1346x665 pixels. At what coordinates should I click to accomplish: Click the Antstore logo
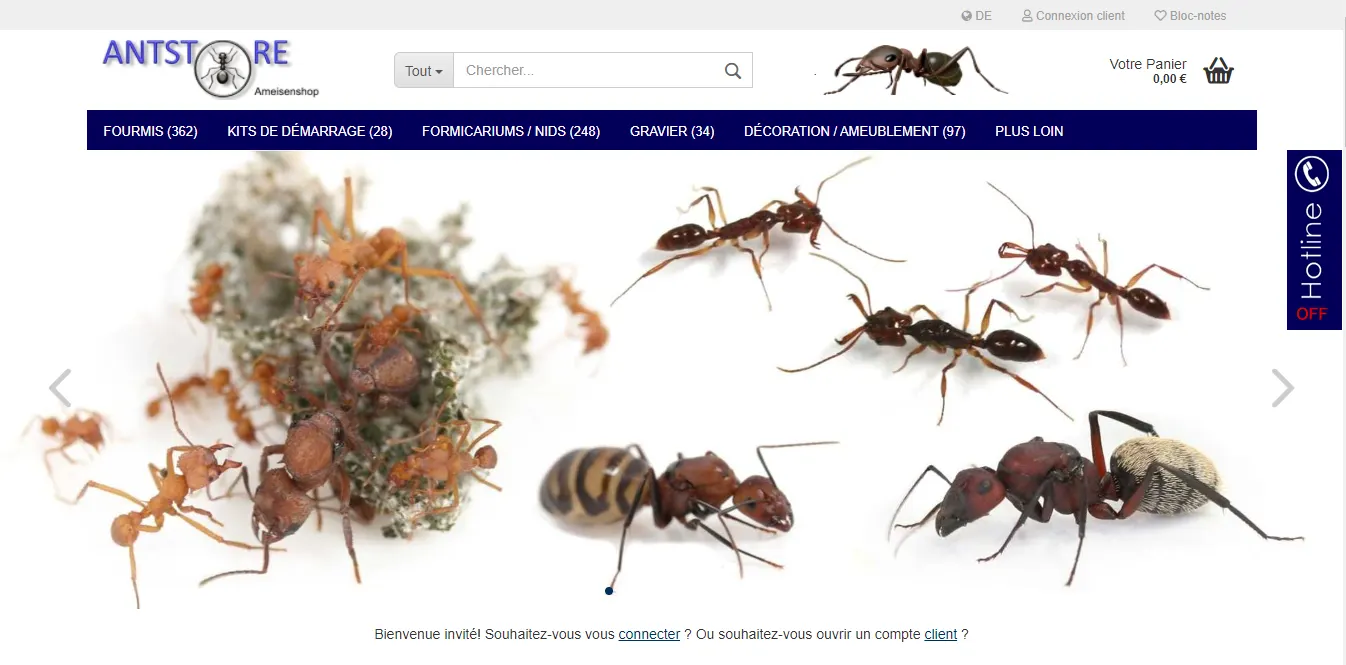point(210,68)
